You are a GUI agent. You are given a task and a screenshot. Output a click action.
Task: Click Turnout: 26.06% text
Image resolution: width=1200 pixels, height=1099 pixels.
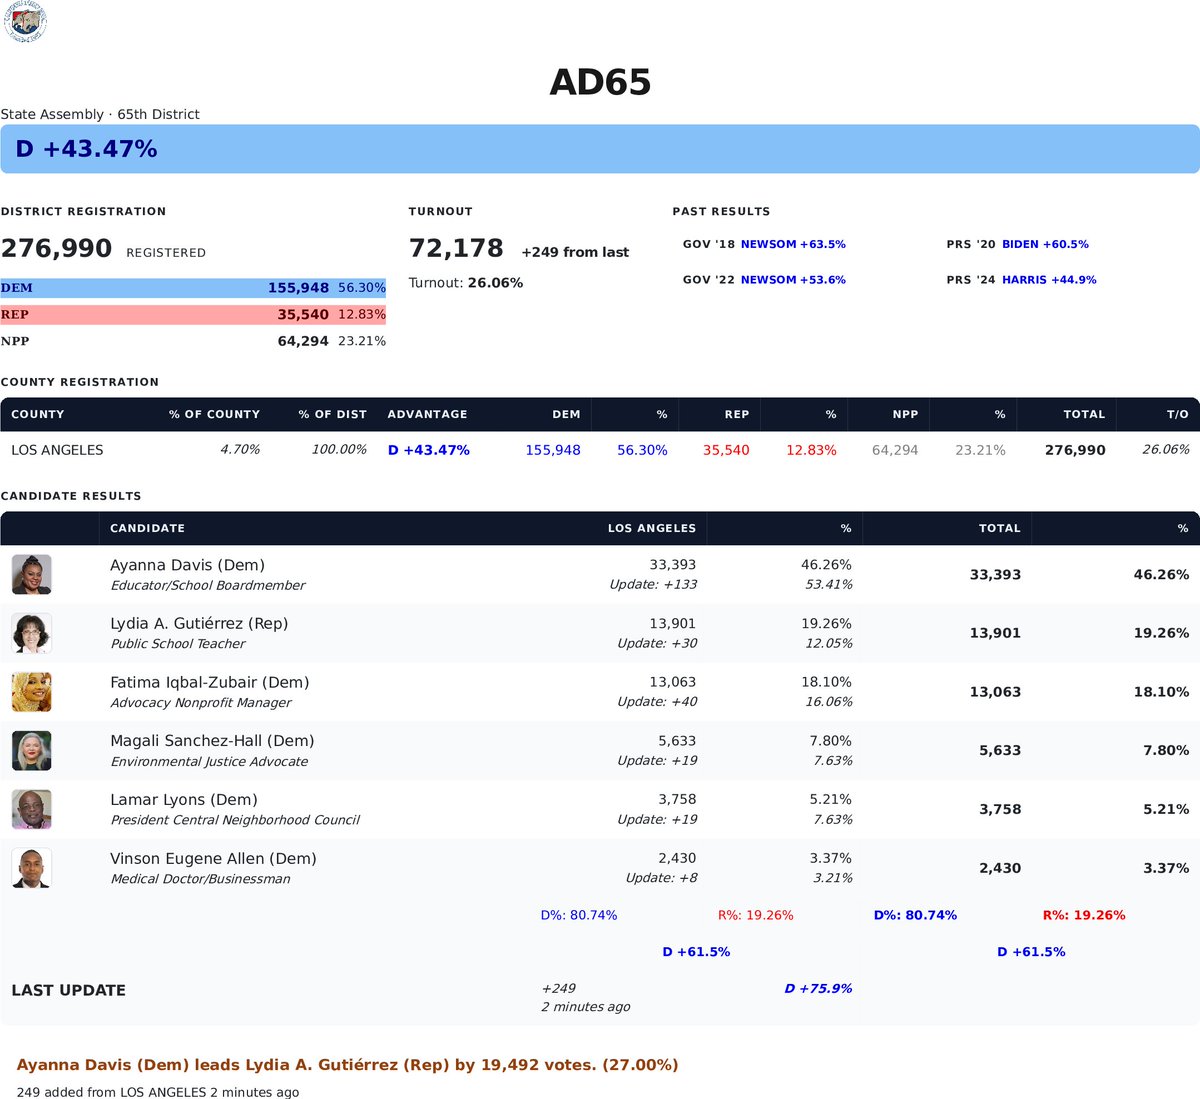coord(466,283)
